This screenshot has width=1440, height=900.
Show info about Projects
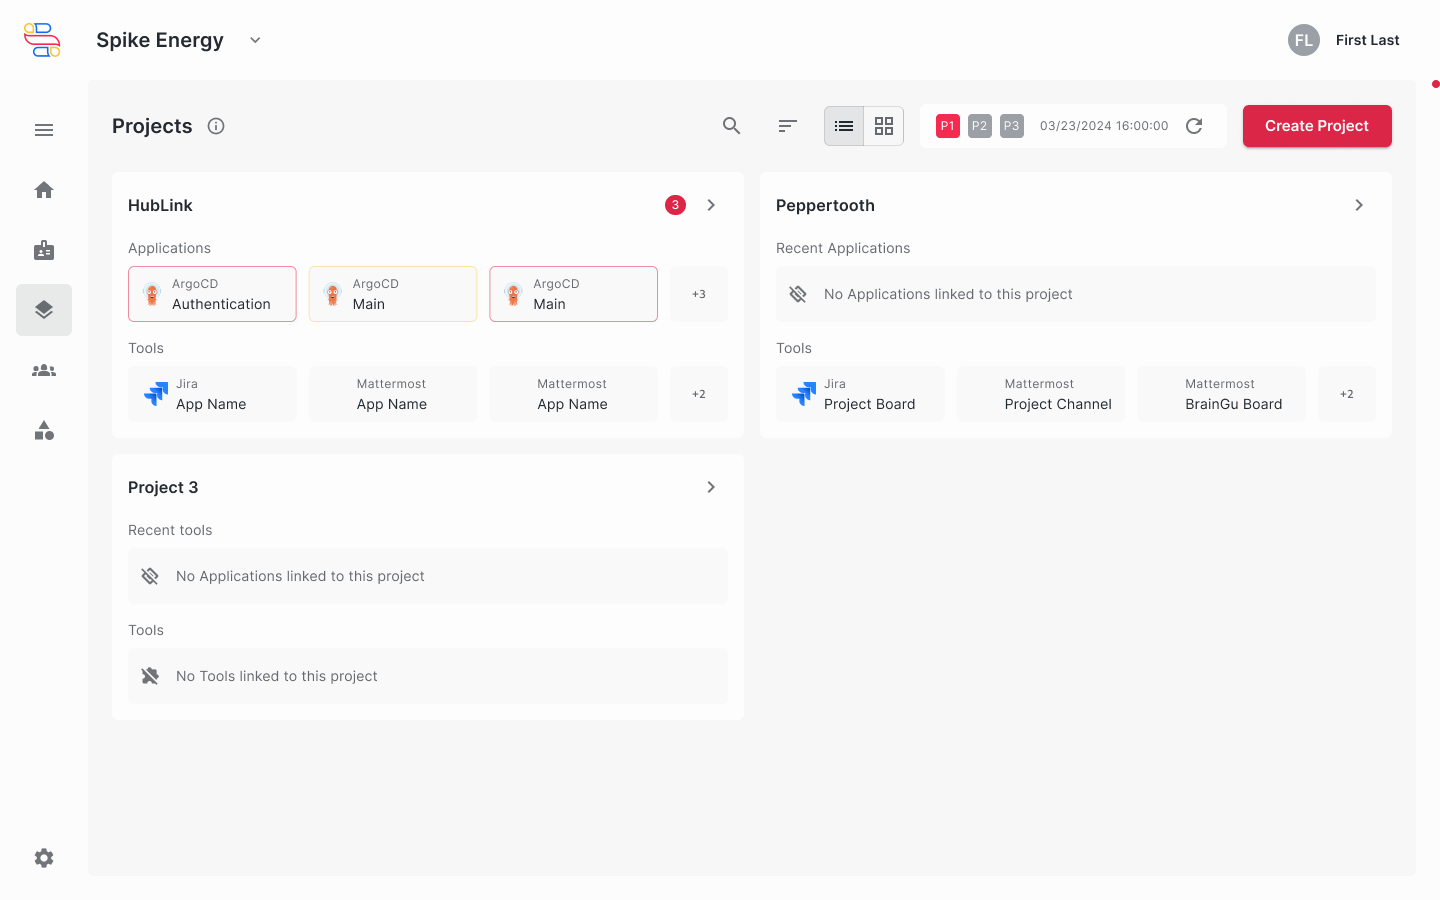[216, 126]
